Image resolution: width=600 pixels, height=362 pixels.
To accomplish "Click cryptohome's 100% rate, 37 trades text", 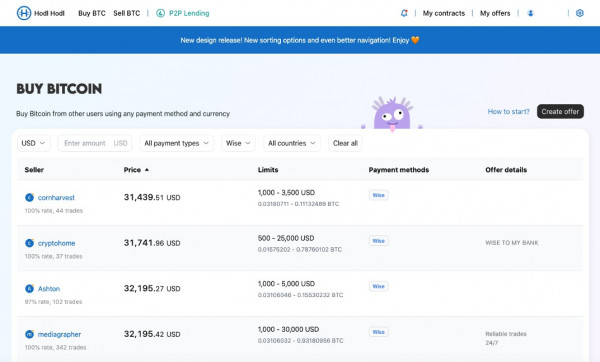I will [54, 256].
